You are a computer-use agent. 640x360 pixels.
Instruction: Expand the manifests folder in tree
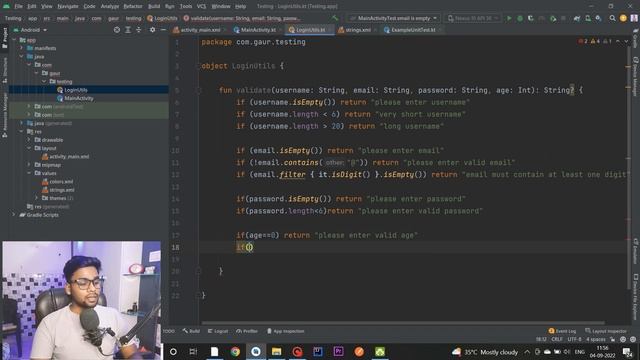pyautogui.click(x=21, y=48)
